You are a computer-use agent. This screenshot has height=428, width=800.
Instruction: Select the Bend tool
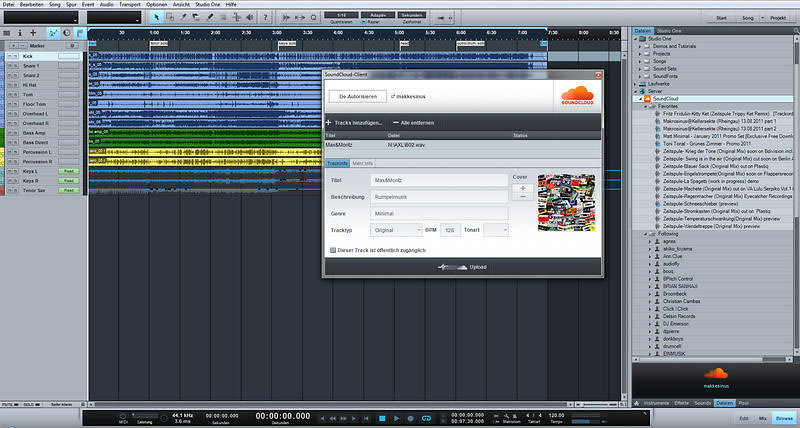coord(236,17)
